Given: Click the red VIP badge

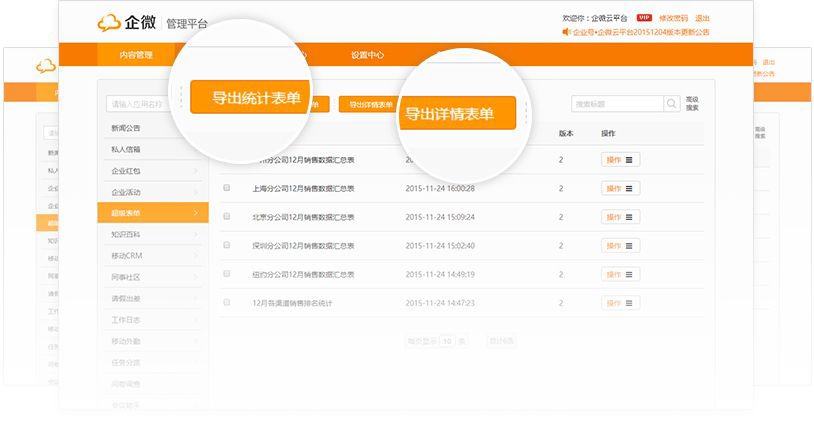Looking at the screenshot, I should pos(644,18).
